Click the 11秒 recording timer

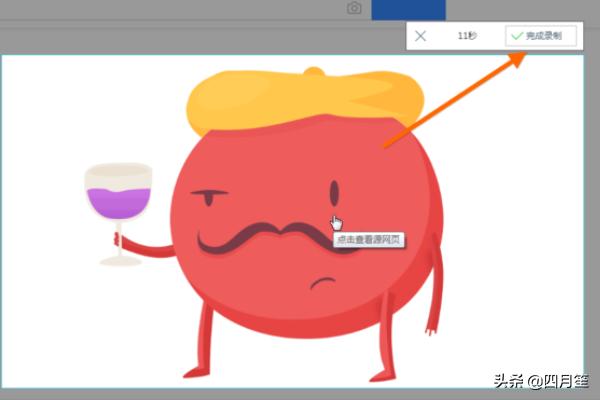tap(467, 35)
